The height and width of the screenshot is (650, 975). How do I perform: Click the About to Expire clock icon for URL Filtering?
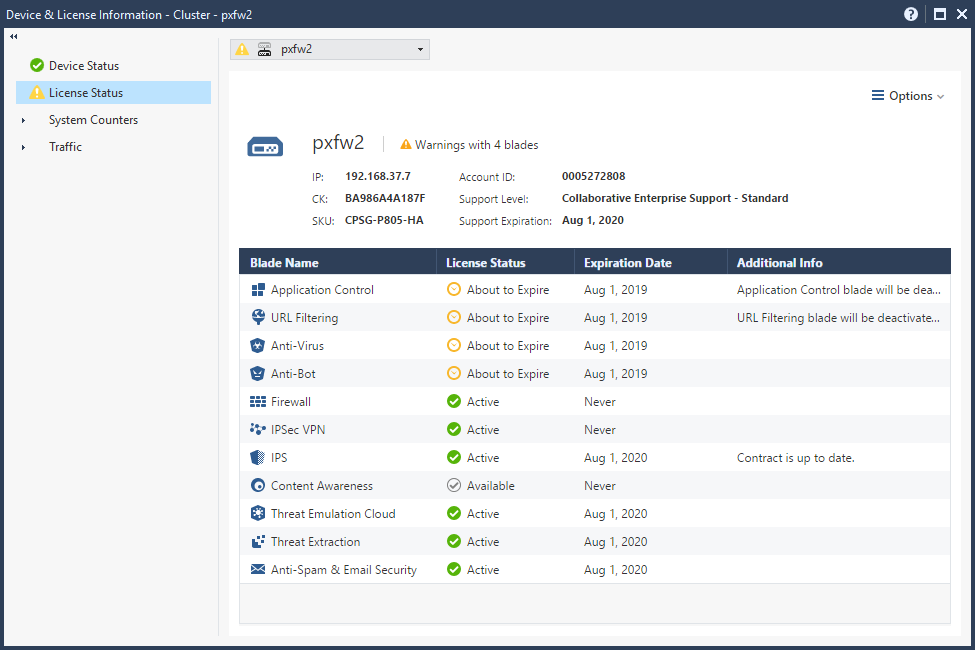pyautogui.click(x=454, y=317)
